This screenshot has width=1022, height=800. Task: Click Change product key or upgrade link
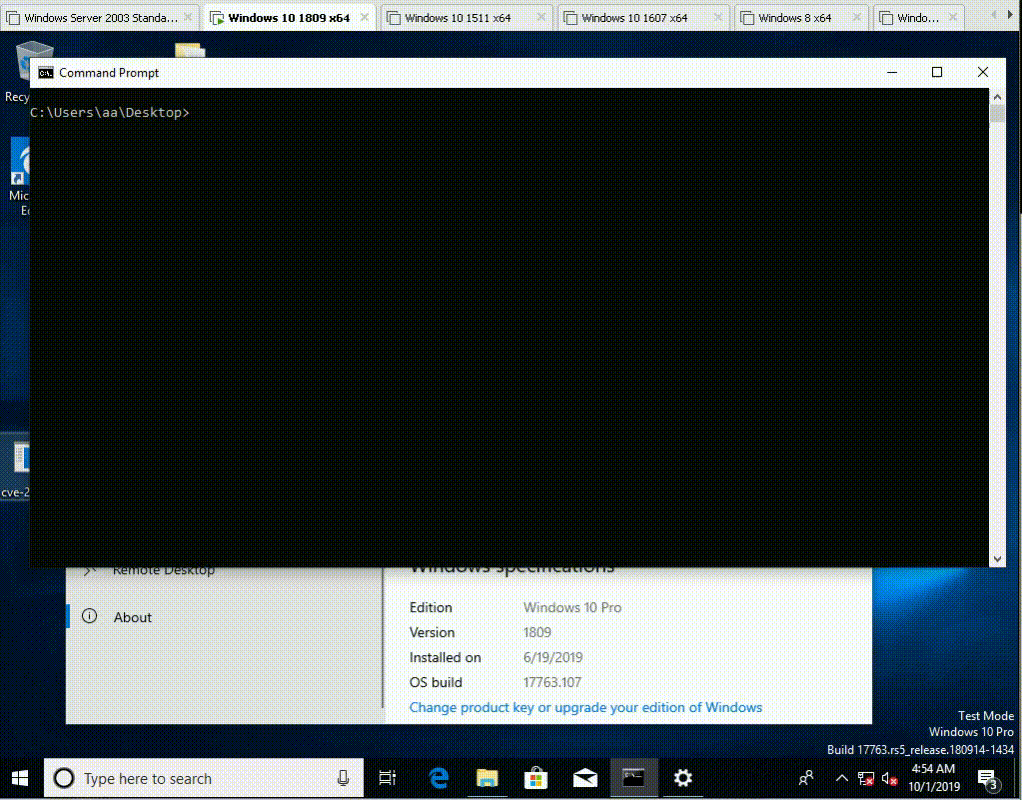tap(585, 707)
